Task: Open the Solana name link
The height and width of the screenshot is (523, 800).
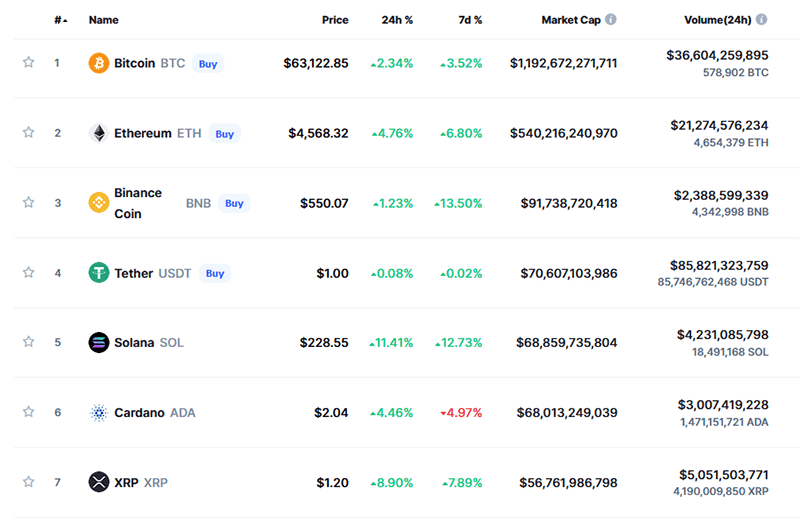Action: (x=134, y=342)
